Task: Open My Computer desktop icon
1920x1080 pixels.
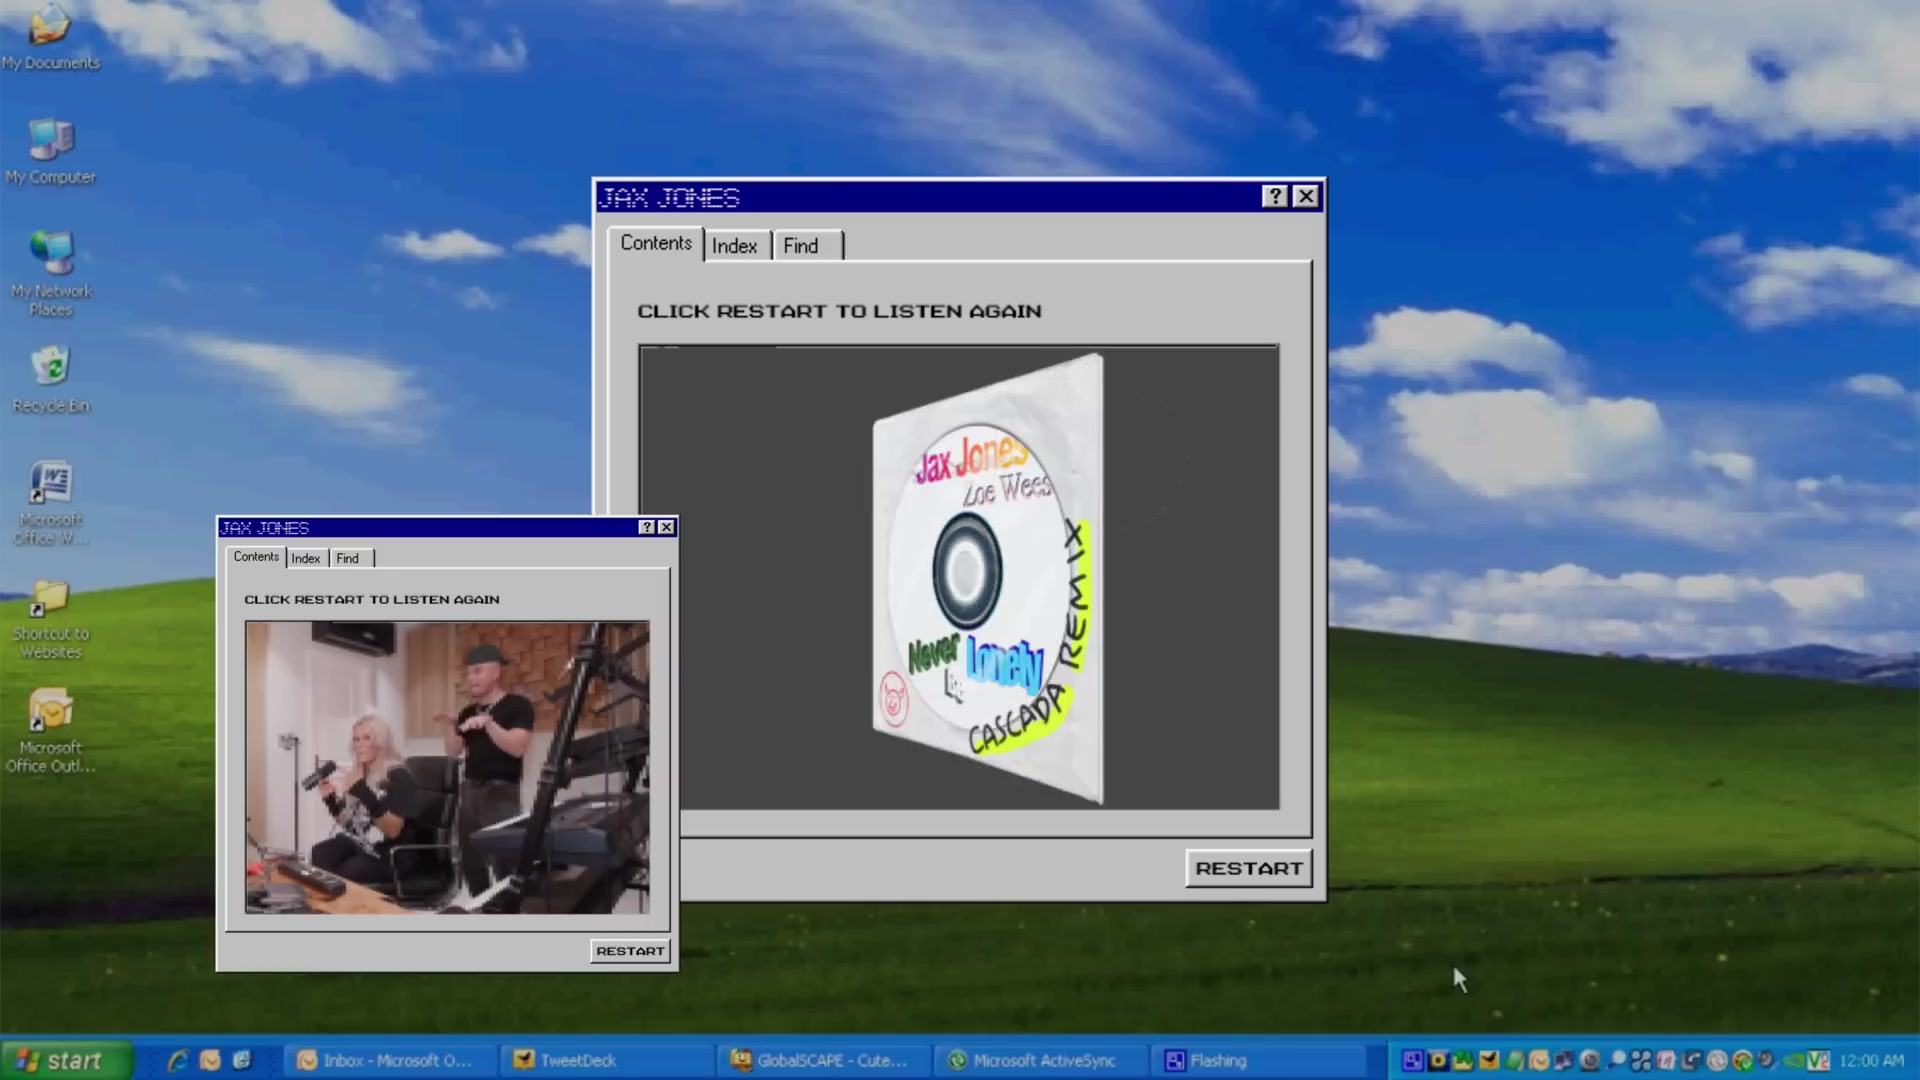Action: point(50,152)
